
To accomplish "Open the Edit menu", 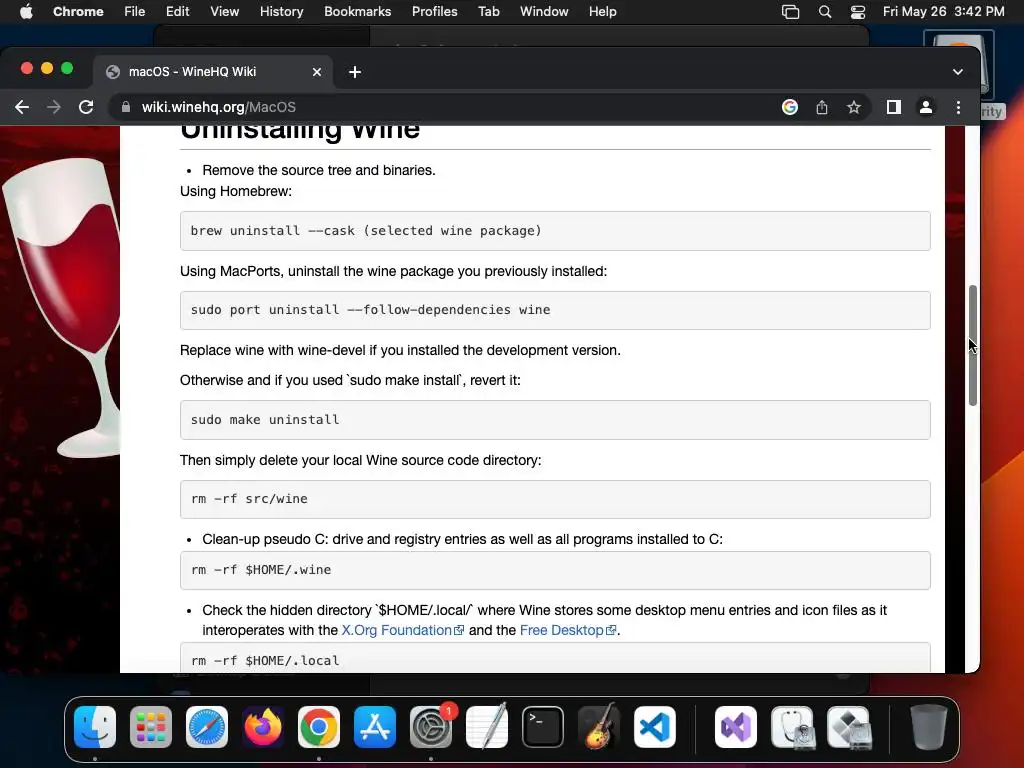I will [x=178, y=12].
